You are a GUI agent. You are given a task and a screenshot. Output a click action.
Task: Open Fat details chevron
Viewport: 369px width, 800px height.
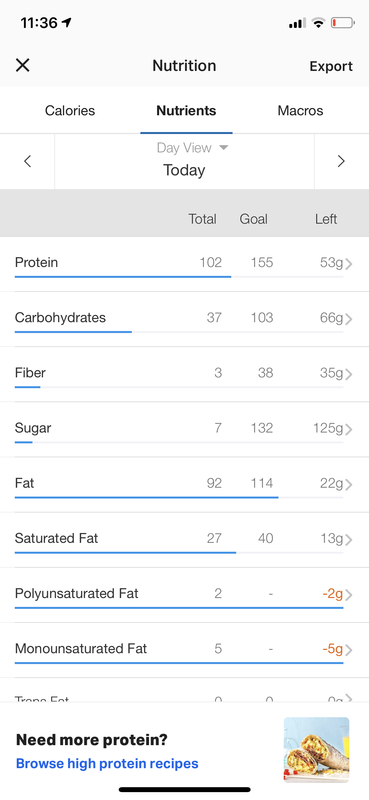coord(349,484)
